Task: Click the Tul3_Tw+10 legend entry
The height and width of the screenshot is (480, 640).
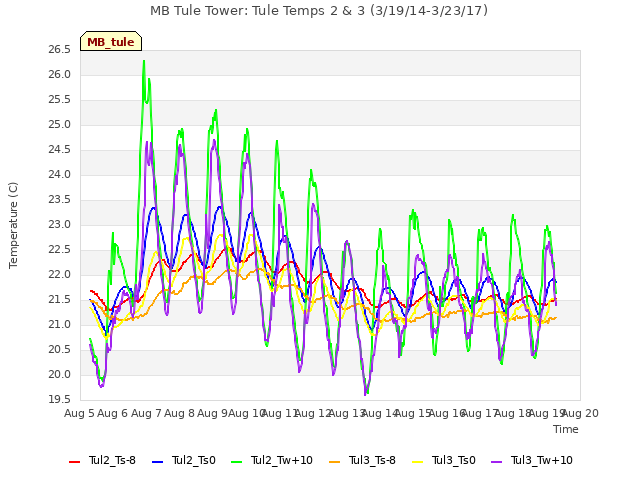Action: 532,460
